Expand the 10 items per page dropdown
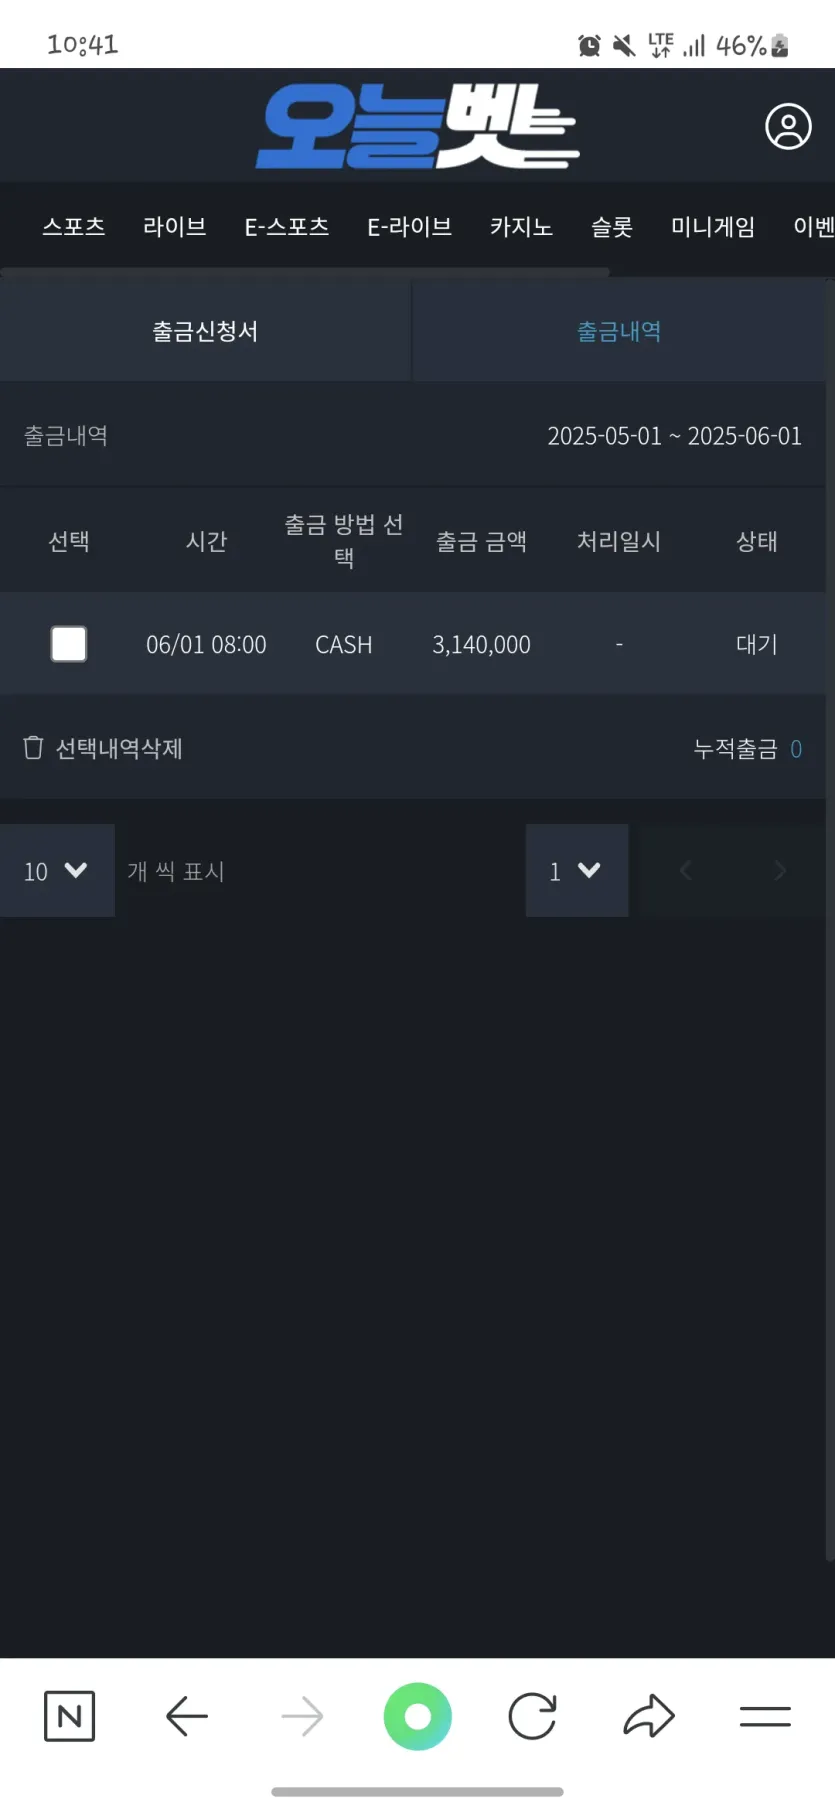The height and width of the screenshot is (1809, 835). [57, 871]
